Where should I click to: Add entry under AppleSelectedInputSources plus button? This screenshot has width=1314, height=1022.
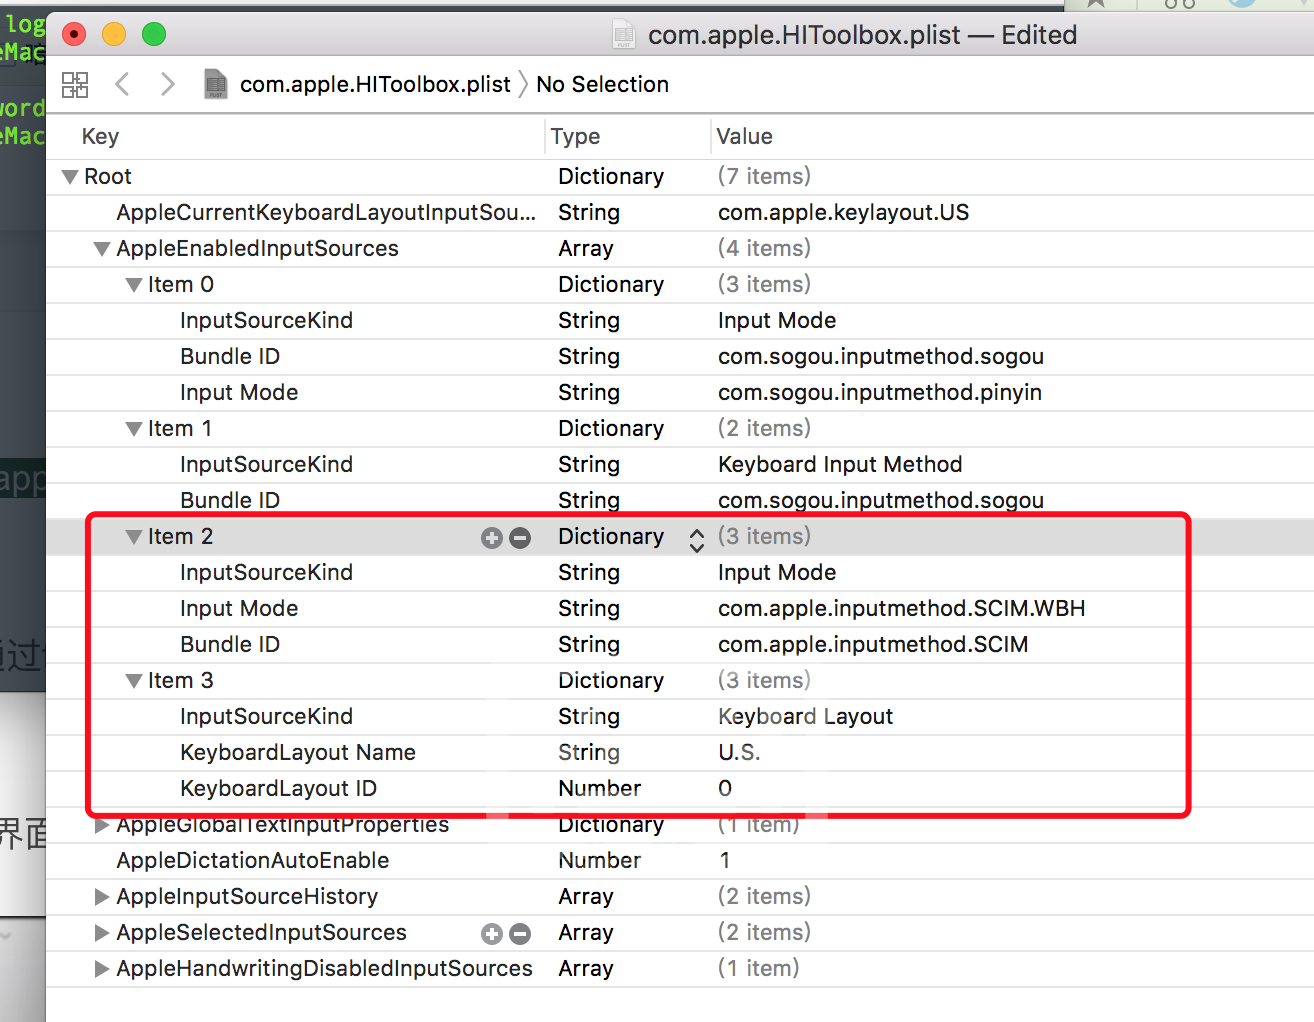[491, 934]
